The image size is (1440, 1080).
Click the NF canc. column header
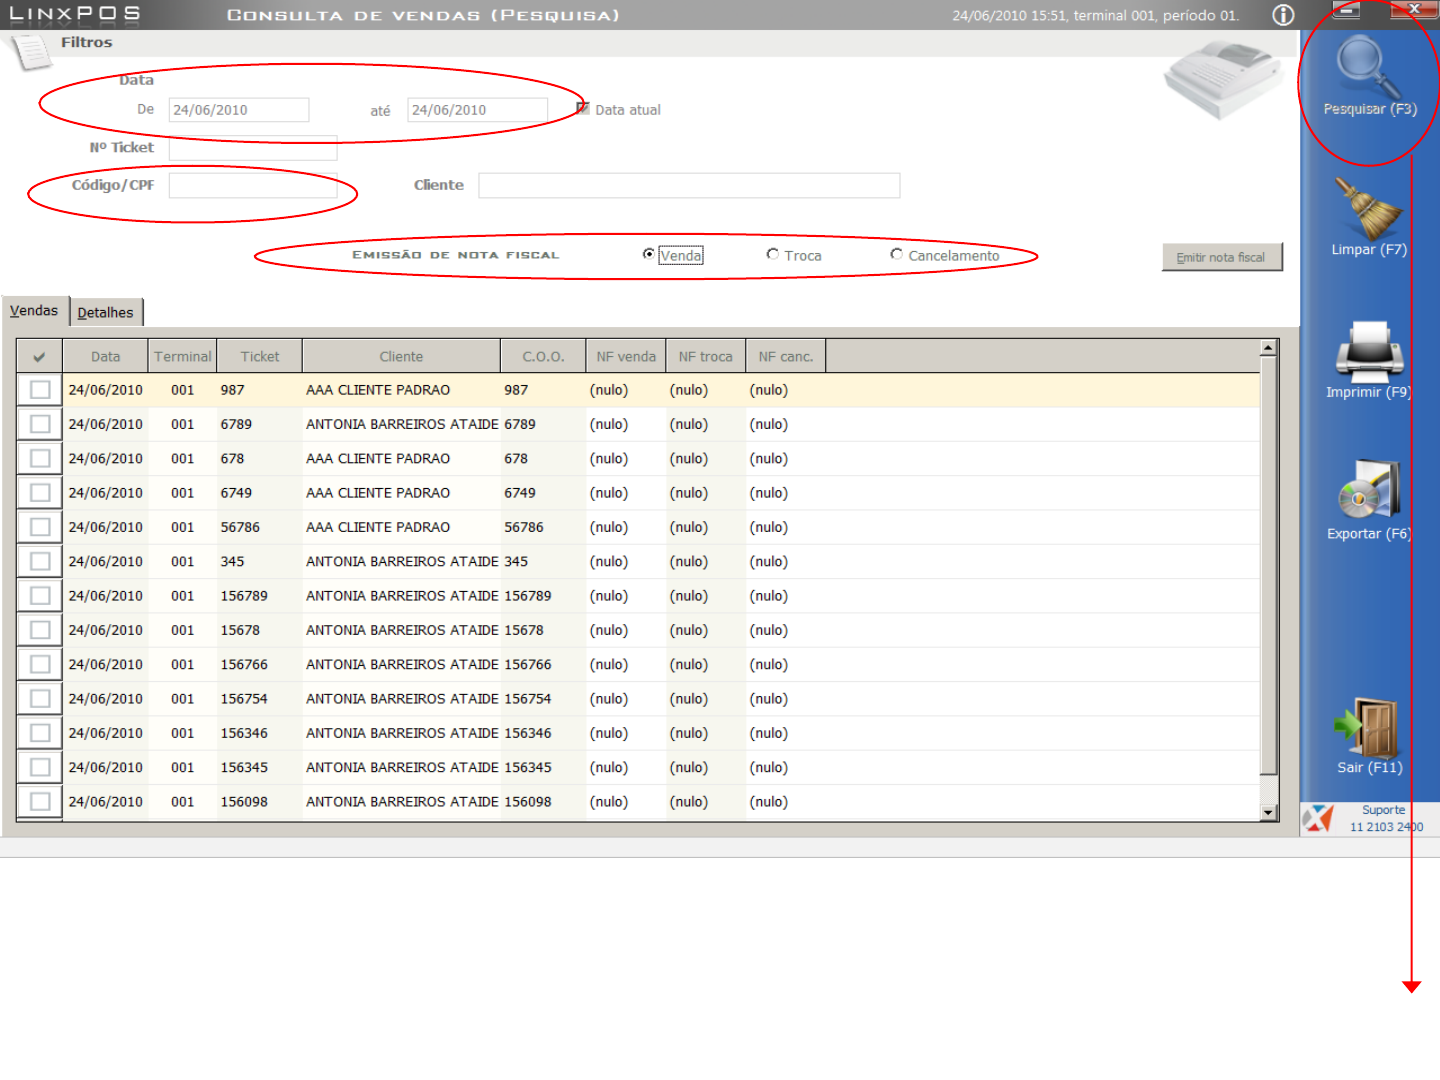pyautogui.click(x=786, y=356)
